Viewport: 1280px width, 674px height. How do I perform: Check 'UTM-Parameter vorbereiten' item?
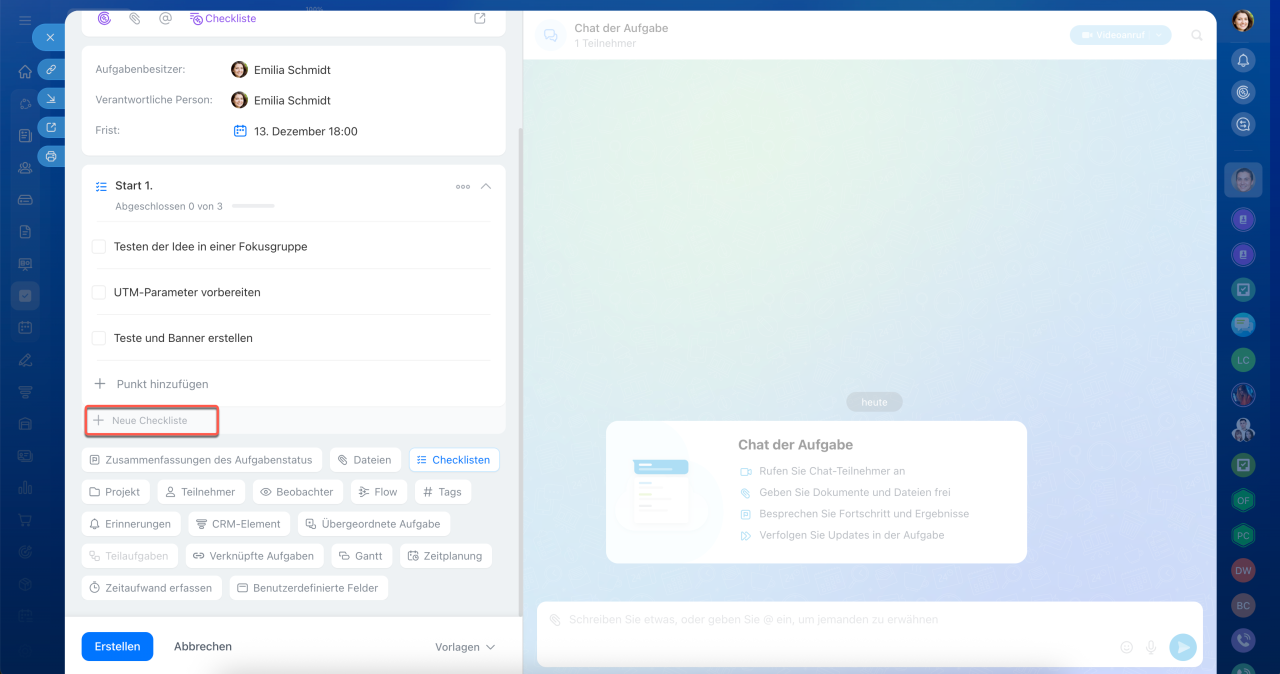tap(99, 292)
